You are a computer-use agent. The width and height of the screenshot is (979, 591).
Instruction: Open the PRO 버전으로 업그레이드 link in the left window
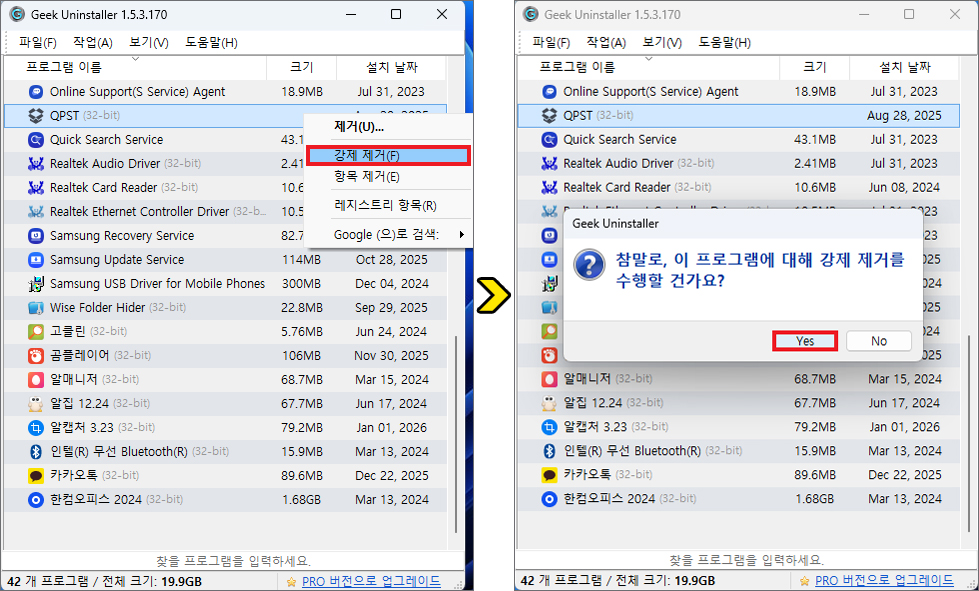point(371,580)
